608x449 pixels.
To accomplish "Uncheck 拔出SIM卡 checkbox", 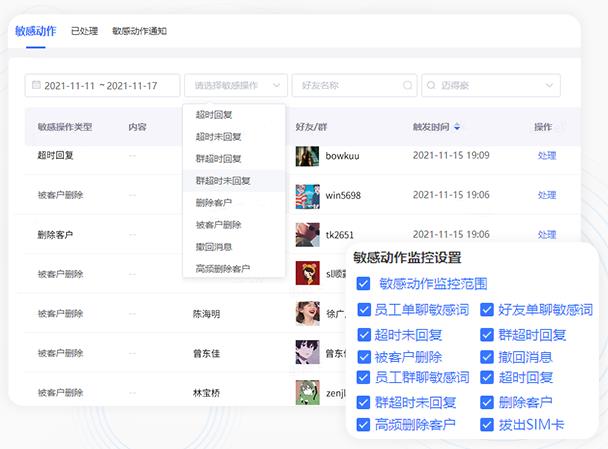I will click(x=487, y=425).
